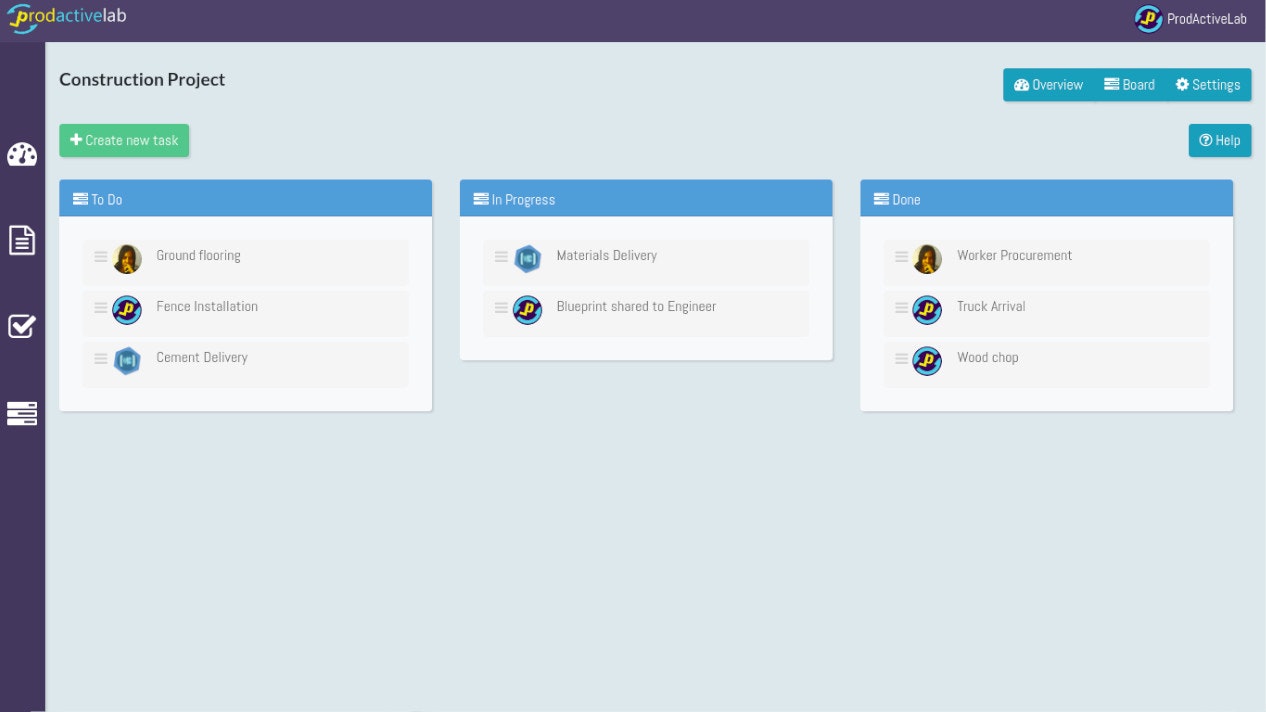Click the Create new task button
Image resolution: width=1266 pixels, height=712 pixels.
click(124, 140)
